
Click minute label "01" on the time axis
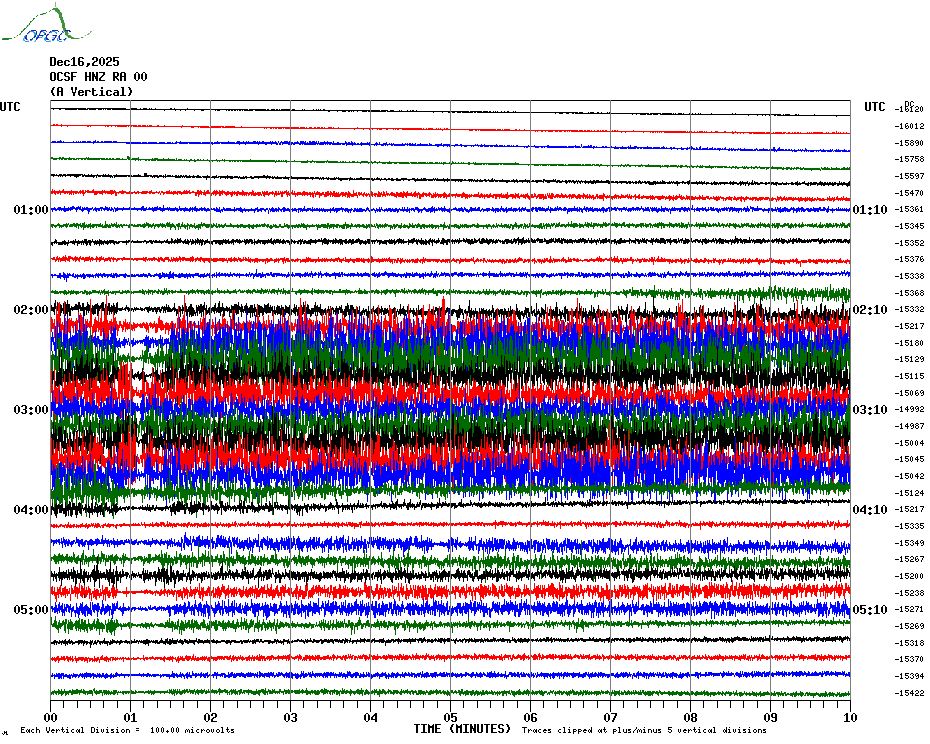coord(130,717)
